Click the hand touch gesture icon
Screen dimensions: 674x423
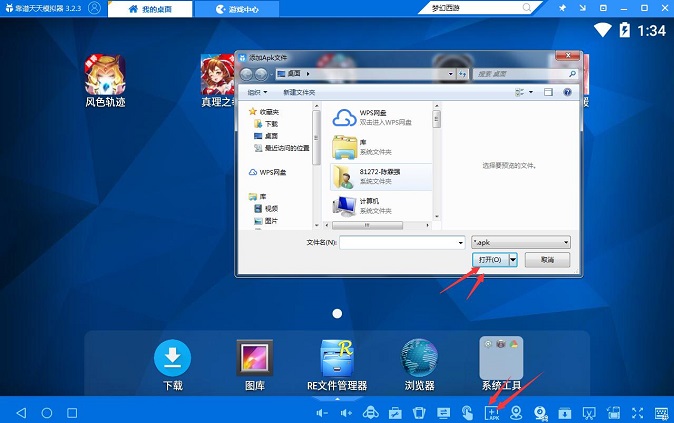tap(467, 413)
